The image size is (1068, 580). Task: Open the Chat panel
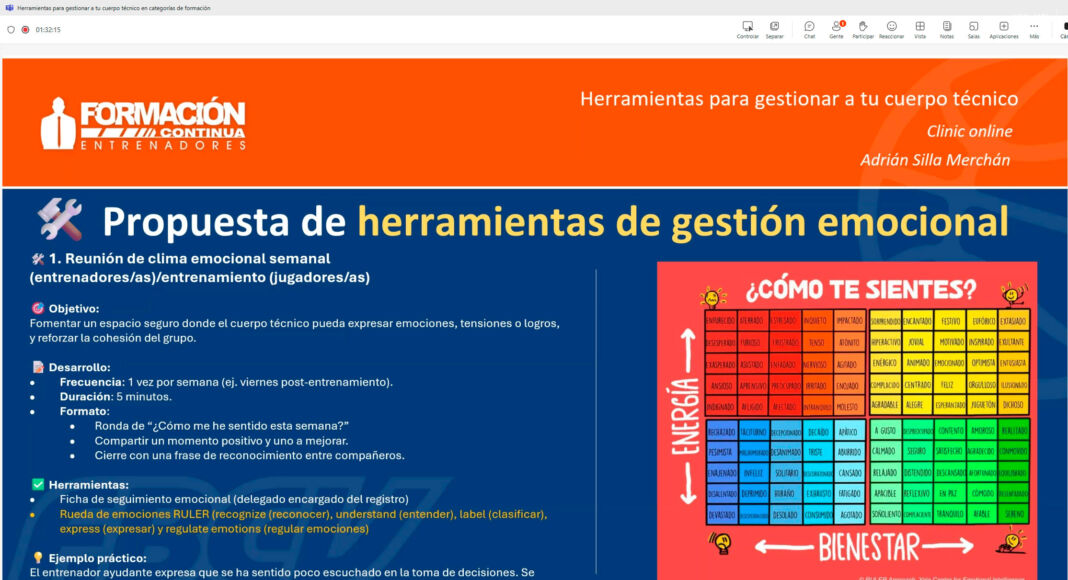click(x=809, y=29)
